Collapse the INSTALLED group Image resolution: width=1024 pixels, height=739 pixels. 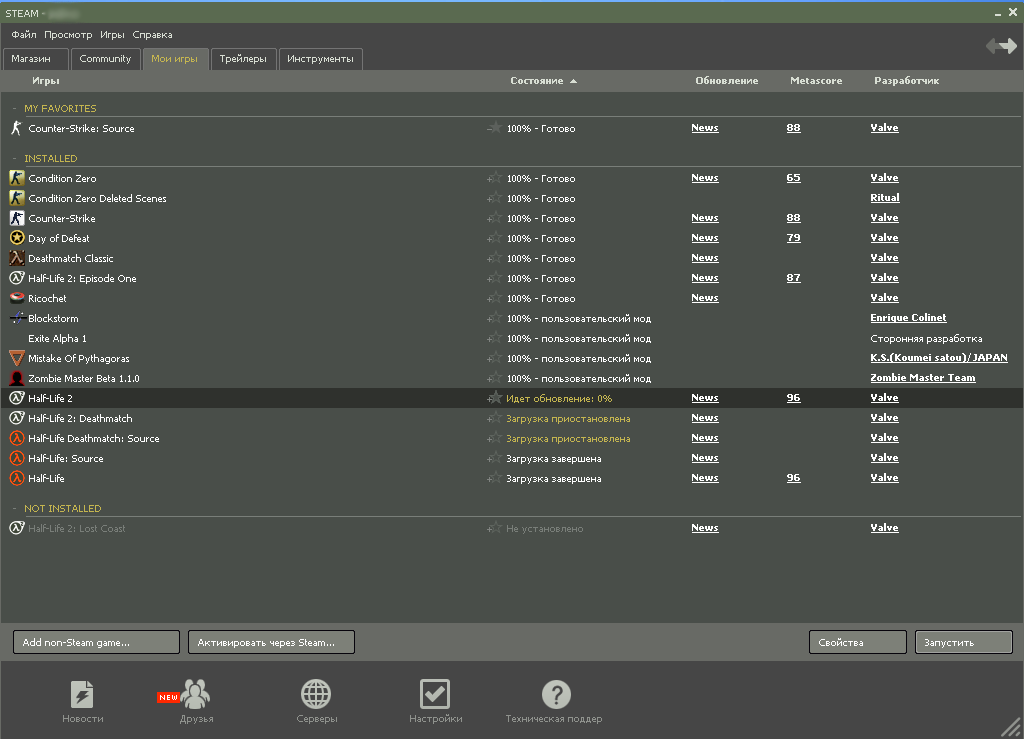[x=14, y=159]
